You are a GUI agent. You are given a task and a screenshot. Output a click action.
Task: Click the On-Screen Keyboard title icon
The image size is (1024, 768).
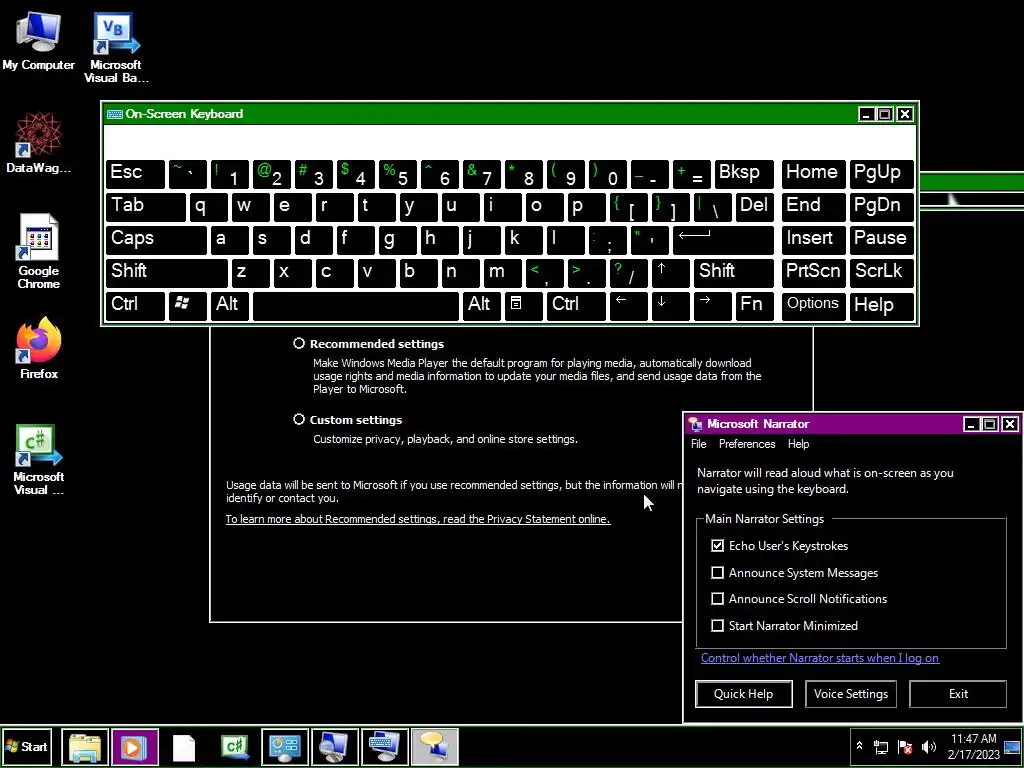pyautogui.click(x=115, y=114)
